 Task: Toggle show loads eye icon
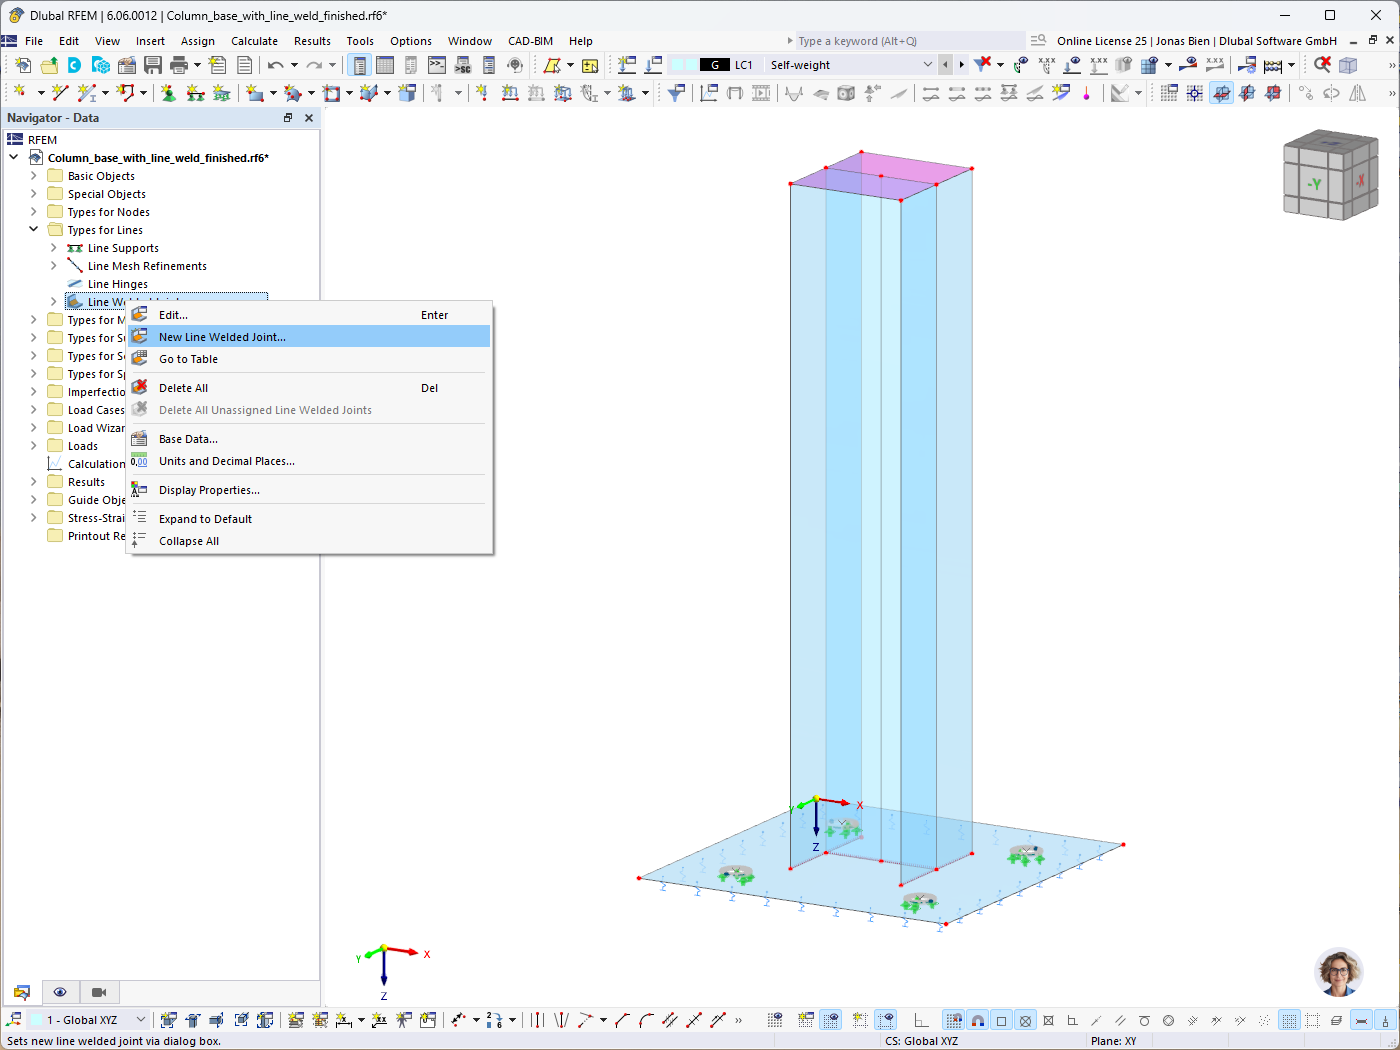click(1071, 65)
